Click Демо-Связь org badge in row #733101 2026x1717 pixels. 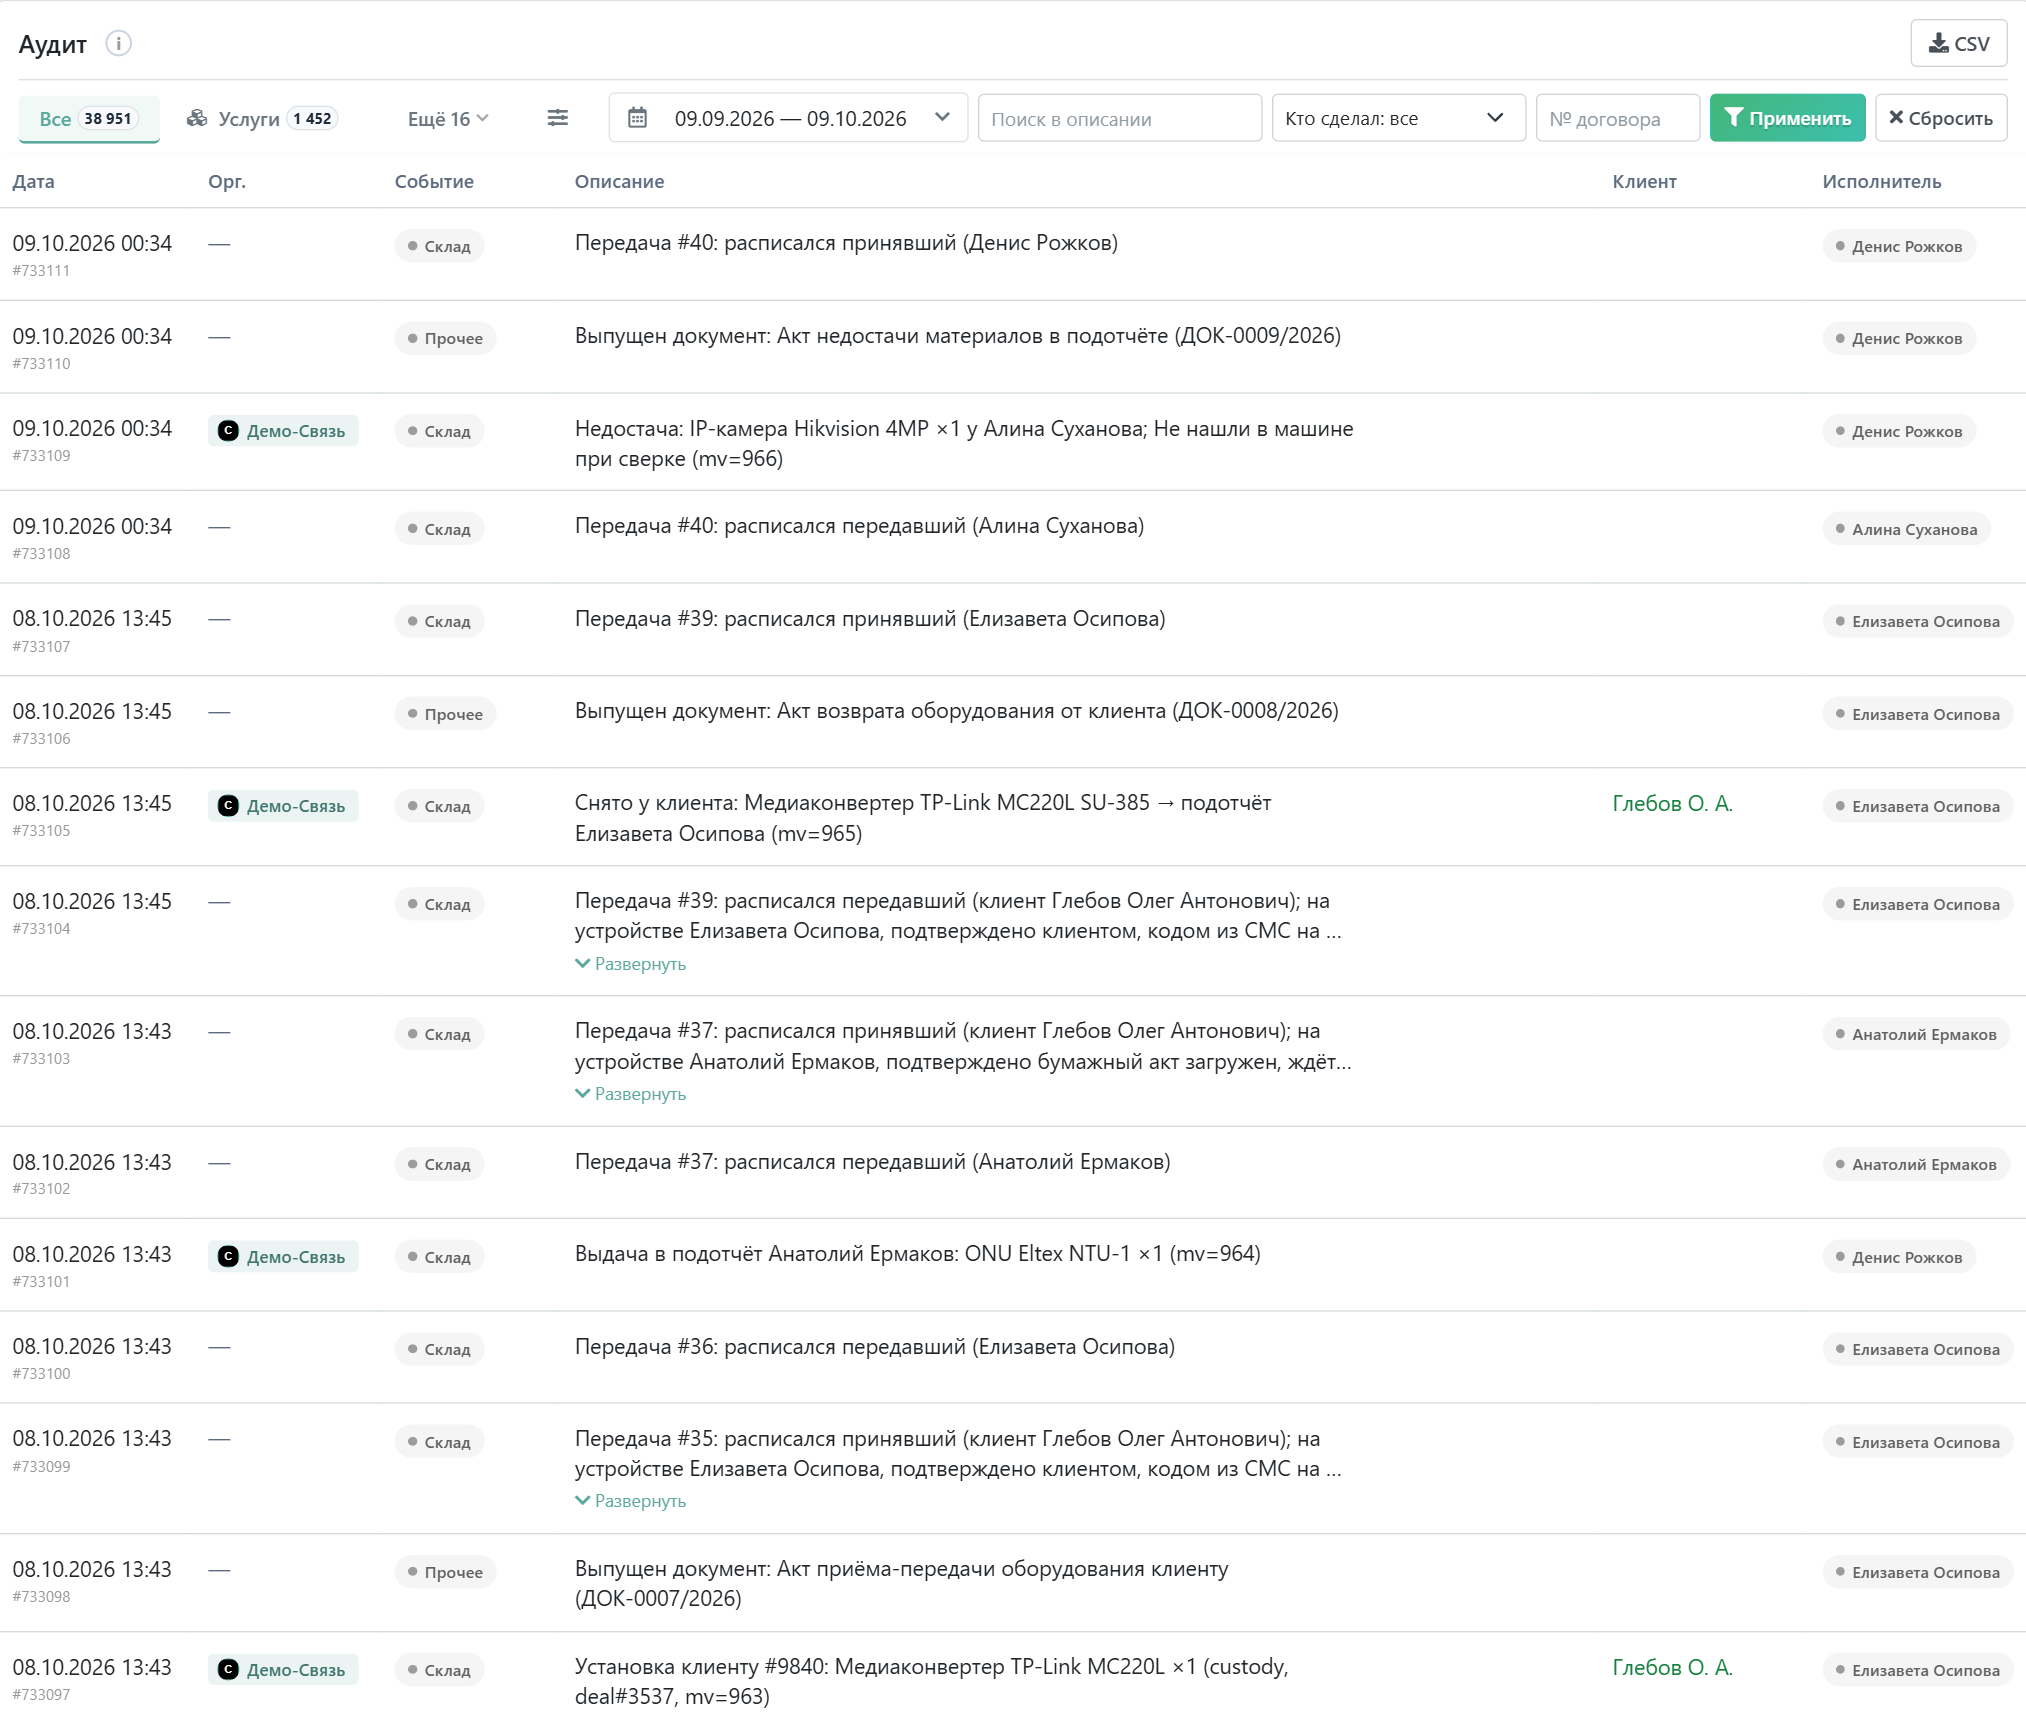coord(283,1257)
